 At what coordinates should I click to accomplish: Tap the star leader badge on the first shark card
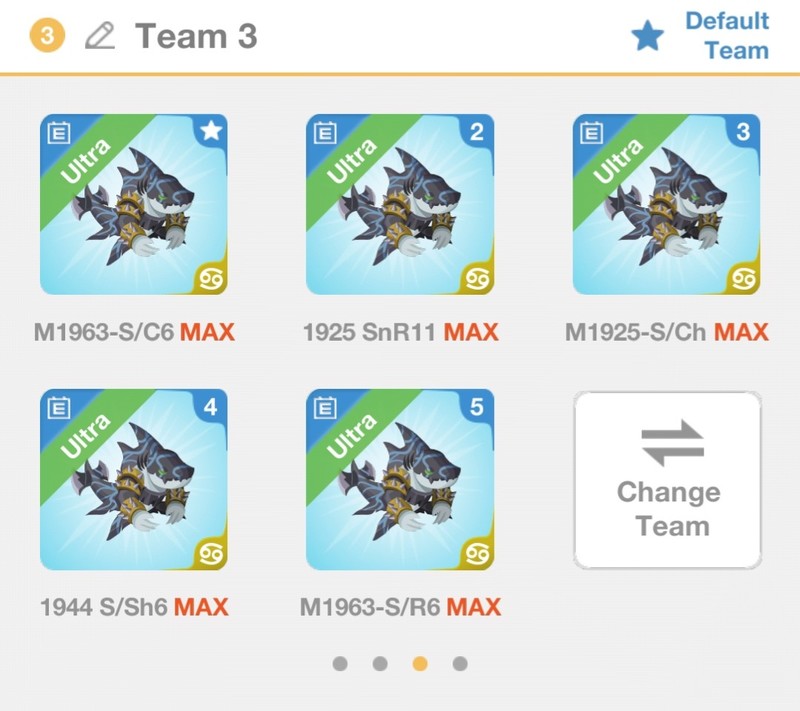point(211,131)
